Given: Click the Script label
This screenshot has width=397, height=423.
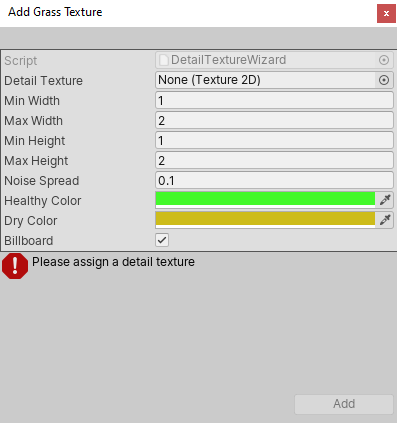Looking at the screenshot, I should (21, 61).
